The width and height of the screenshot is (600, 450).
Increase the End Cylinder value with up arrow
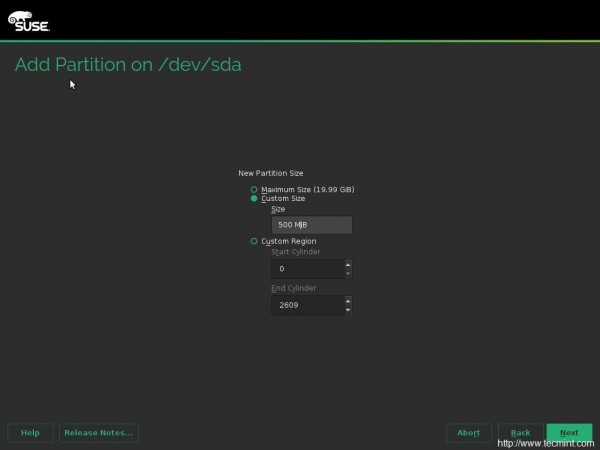(348, 301)
